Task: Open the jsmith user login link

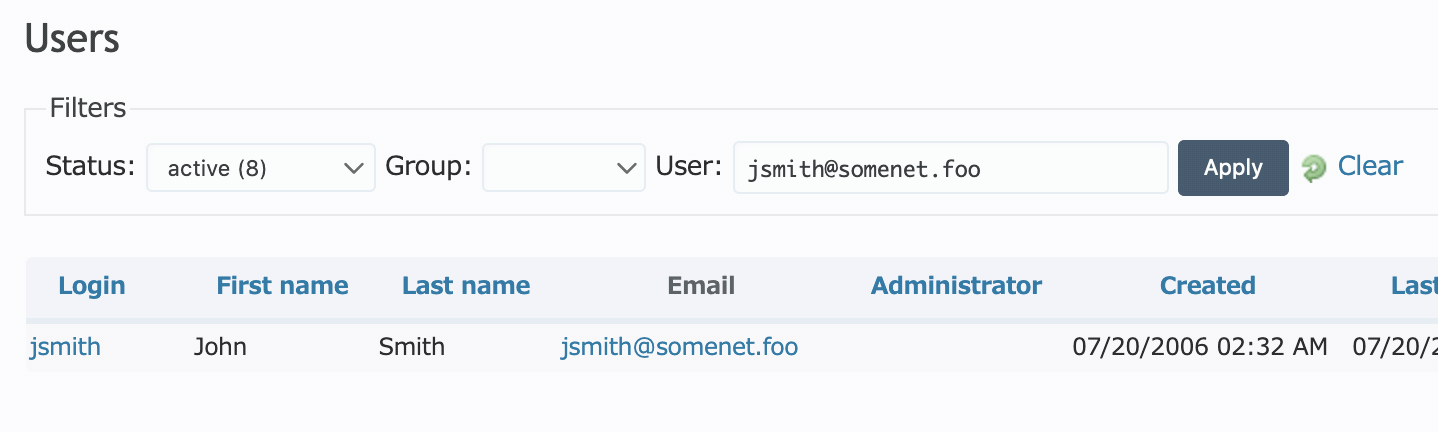Action: click(x=65, y=347)
